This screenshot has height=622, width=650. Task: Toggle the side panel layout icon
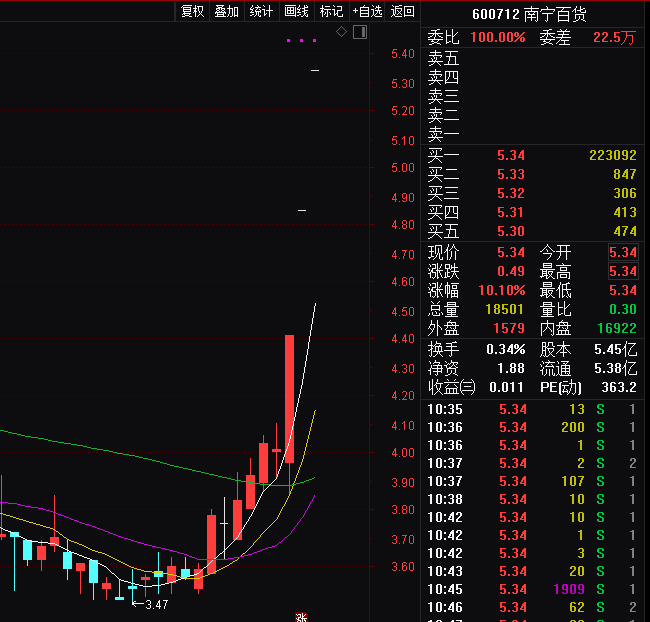pyautogui.click(x=360, y=32)
